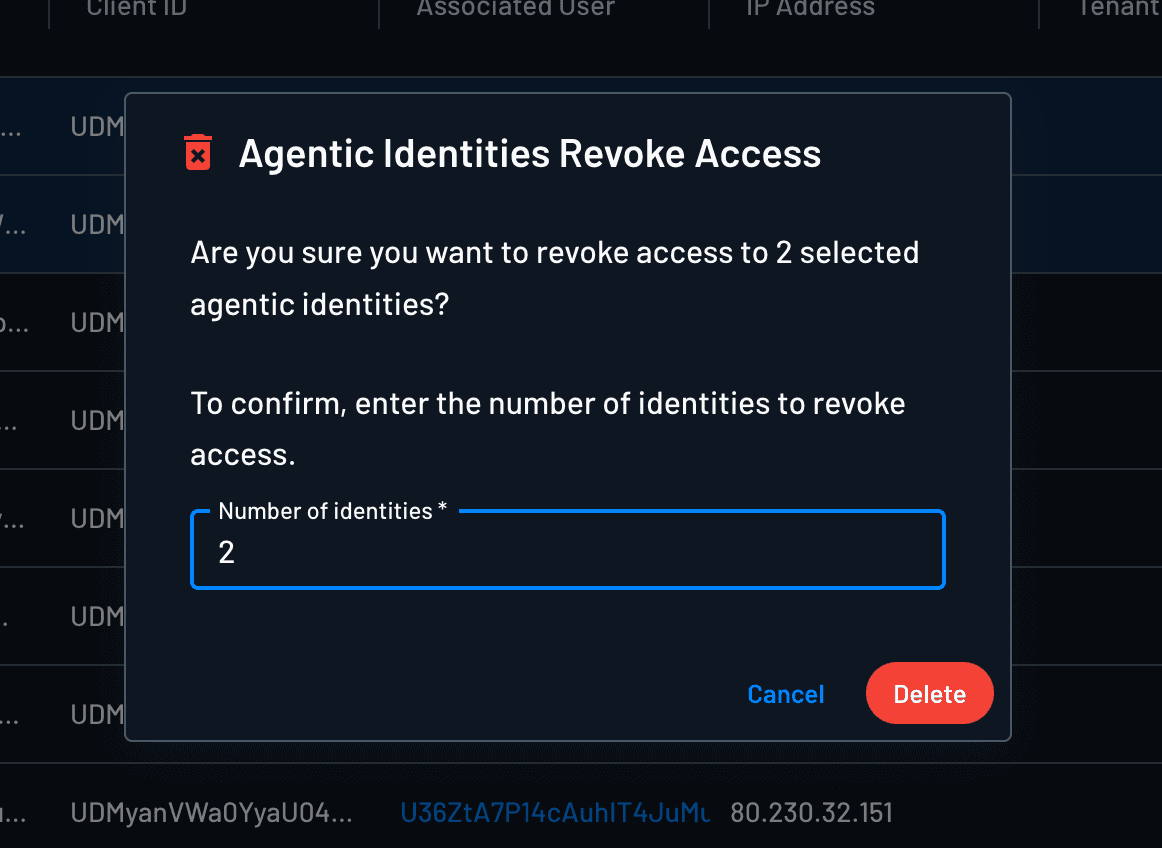Sort the table by Associated User column
This screenshot has height=848, width=1162.
(515, 9)
